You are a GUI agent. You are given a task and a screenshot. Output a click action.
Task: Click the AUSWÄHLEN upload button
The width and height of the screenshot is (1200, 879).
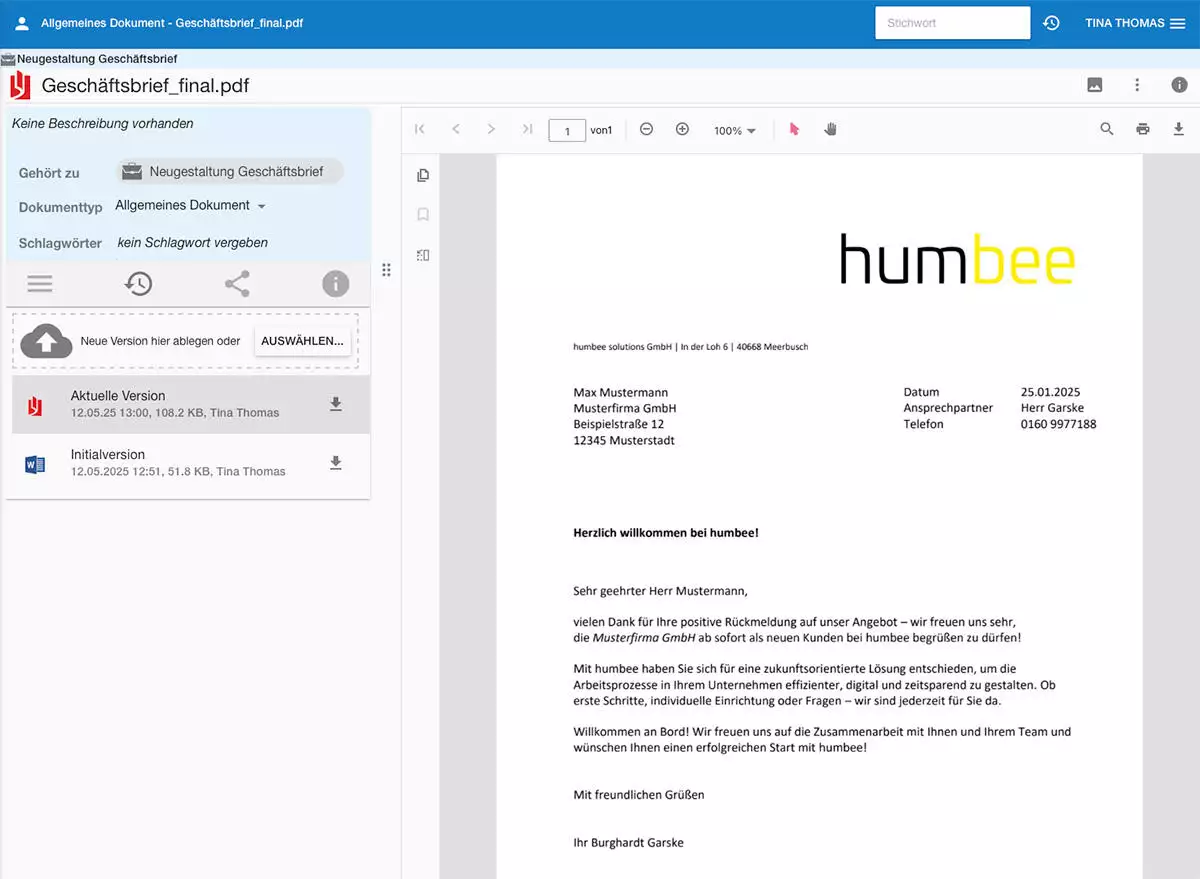click(x=302, y=340)
